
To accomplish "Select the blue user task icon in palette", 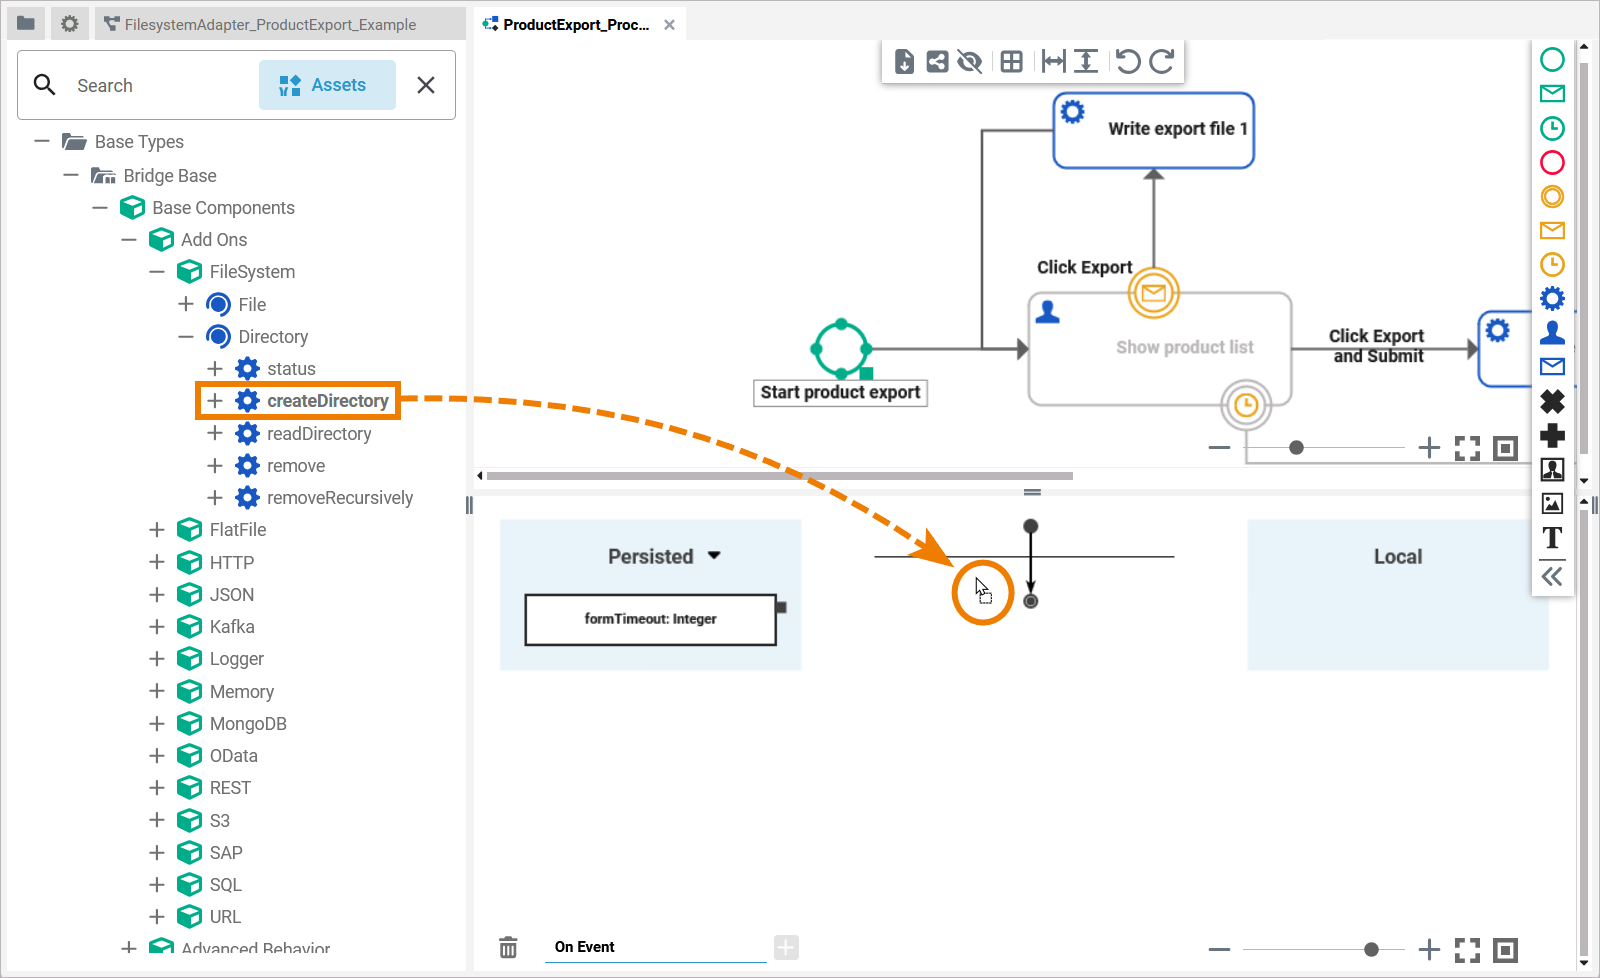I will pyautogui.click(x=1552, y=333).
